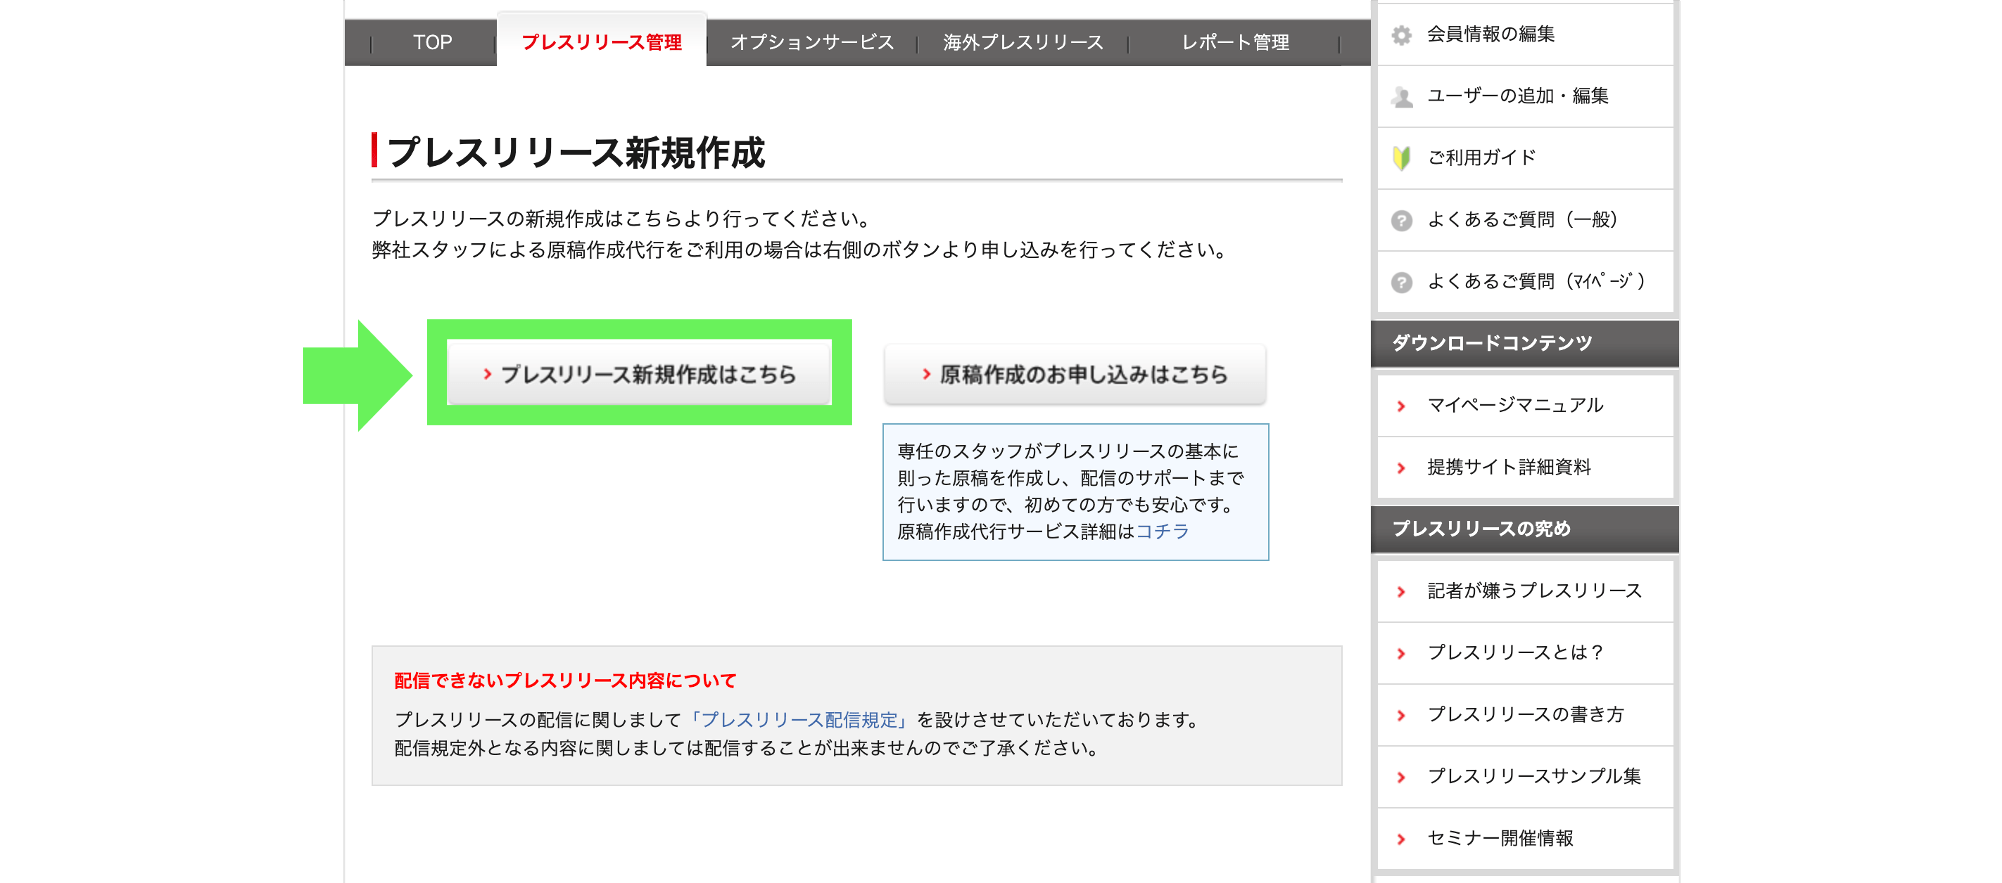Open the TOP tab
2002x883 pixels.
[432, 43]
